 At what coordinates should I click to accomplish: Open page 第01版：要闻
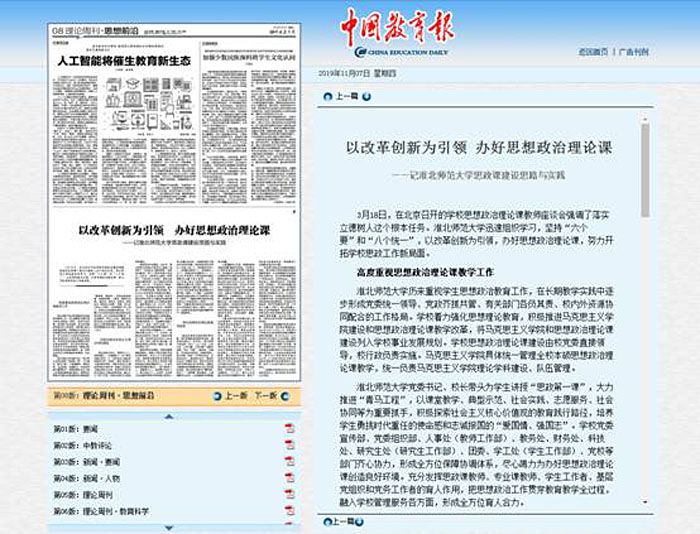[75, 429]
